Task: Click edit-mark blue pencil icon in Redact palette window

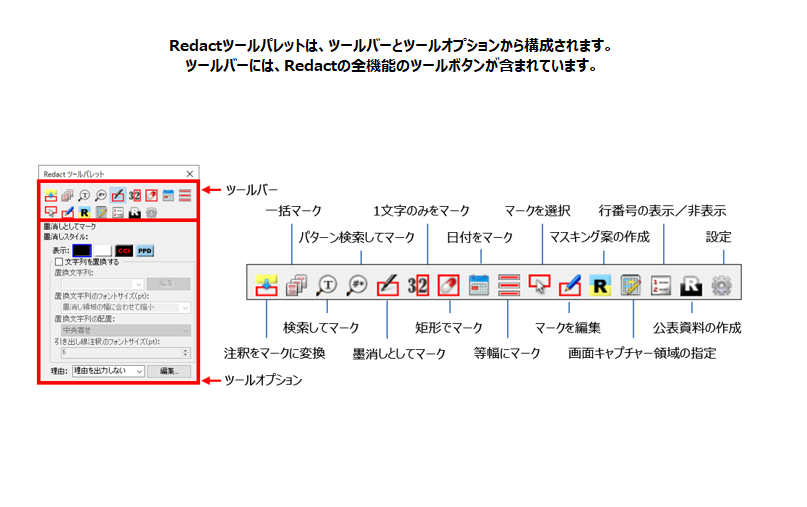Action: [x=67, y=212]
